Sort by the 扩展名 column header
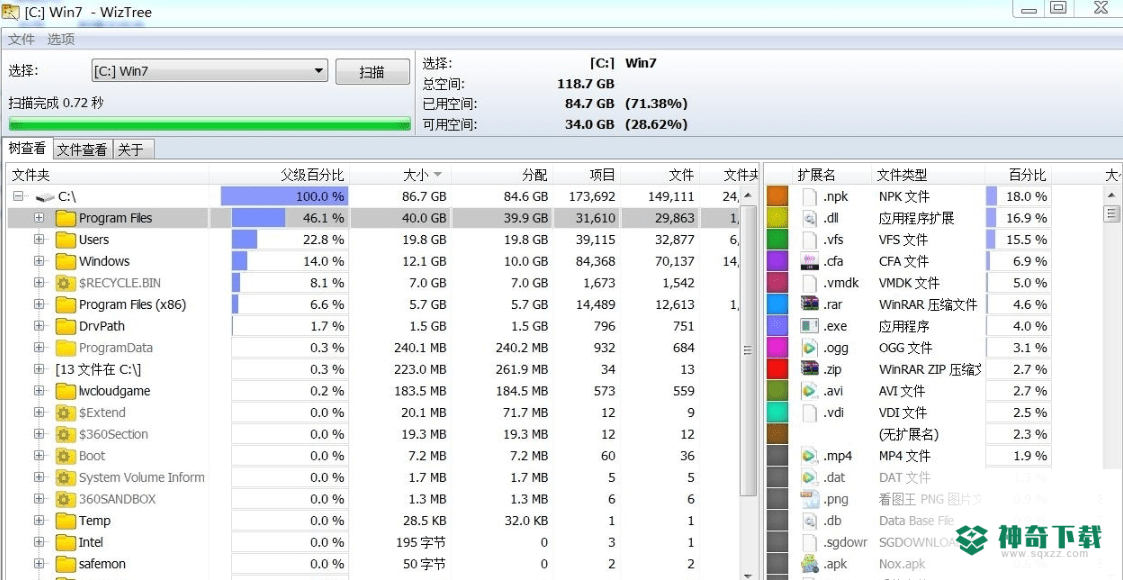The height and width of the screenshot is (580, 1123). pyautogui.click(x=831, y=175)
